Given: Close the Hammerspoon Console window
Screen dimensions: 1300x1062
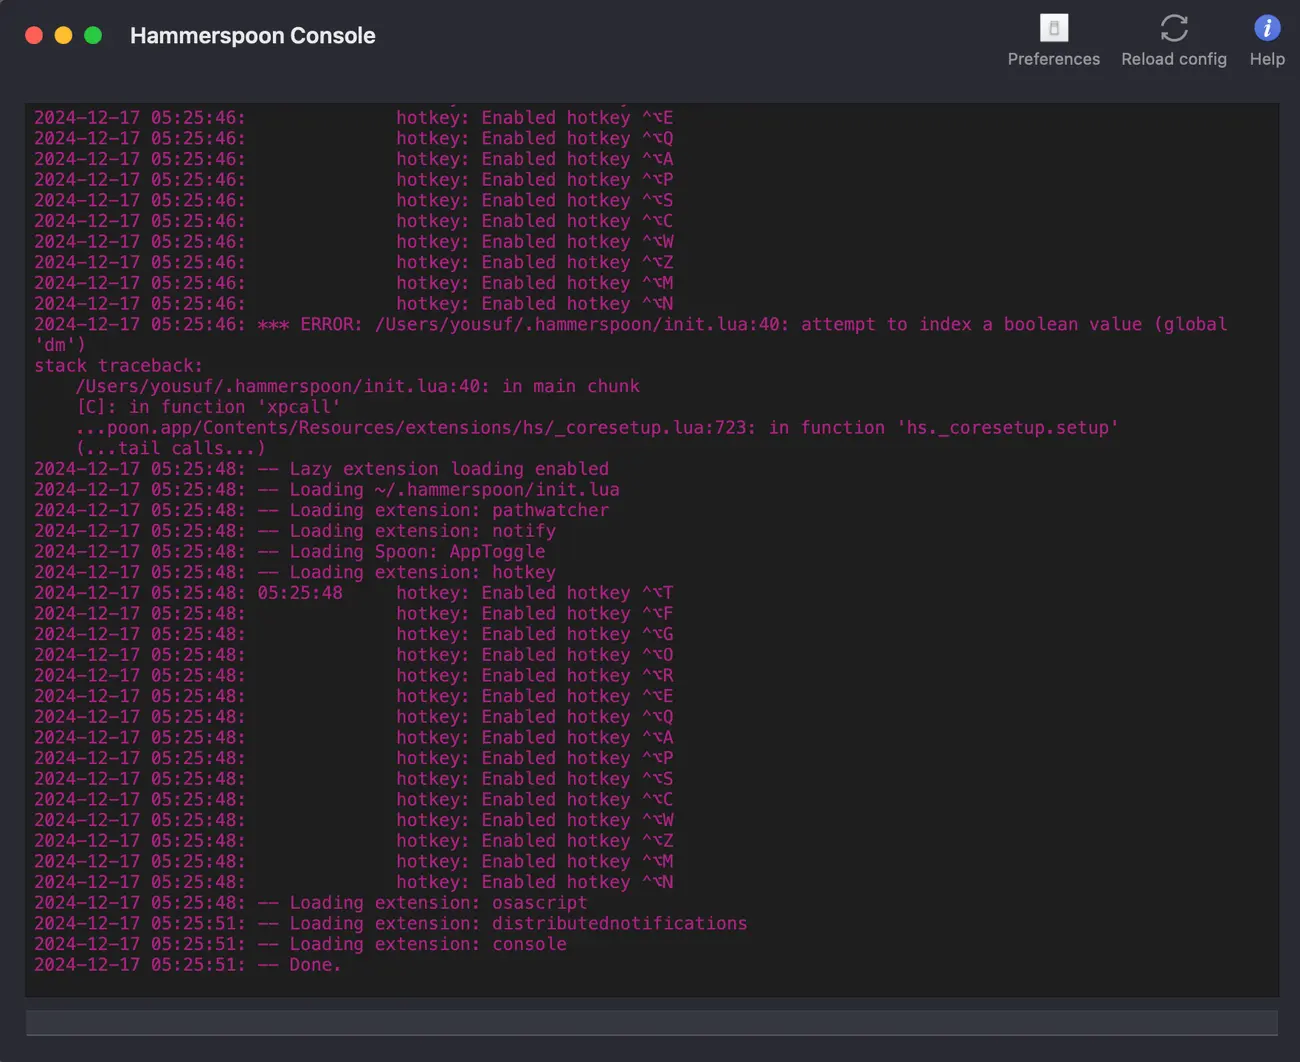Looking at the screenshot, I should (x=34, y=36).
